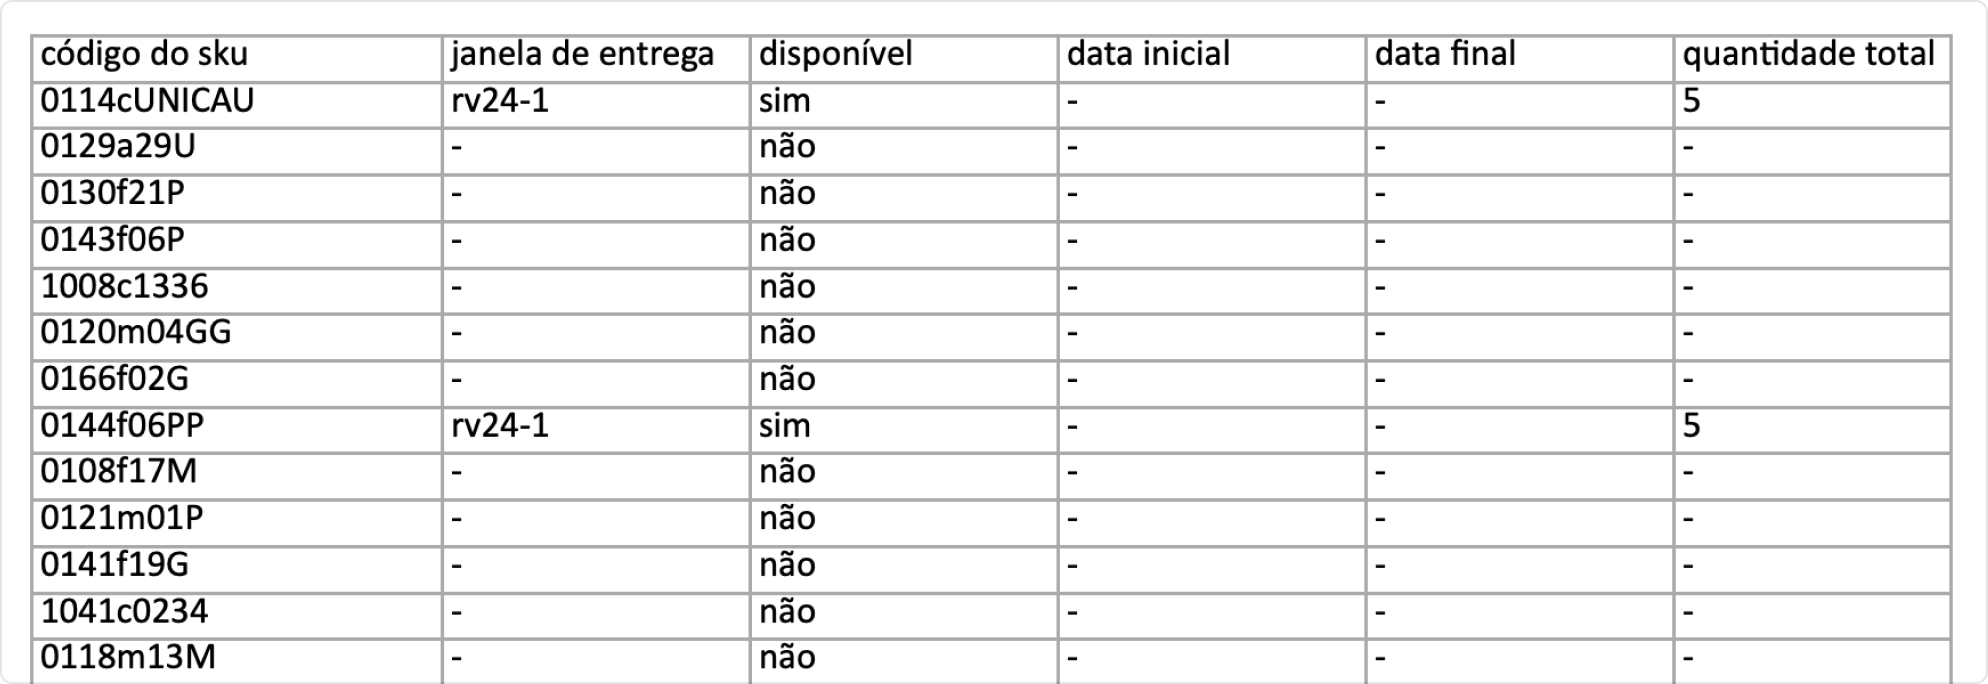Select the 0166f02G SKU cell

(x=114, y=379)
